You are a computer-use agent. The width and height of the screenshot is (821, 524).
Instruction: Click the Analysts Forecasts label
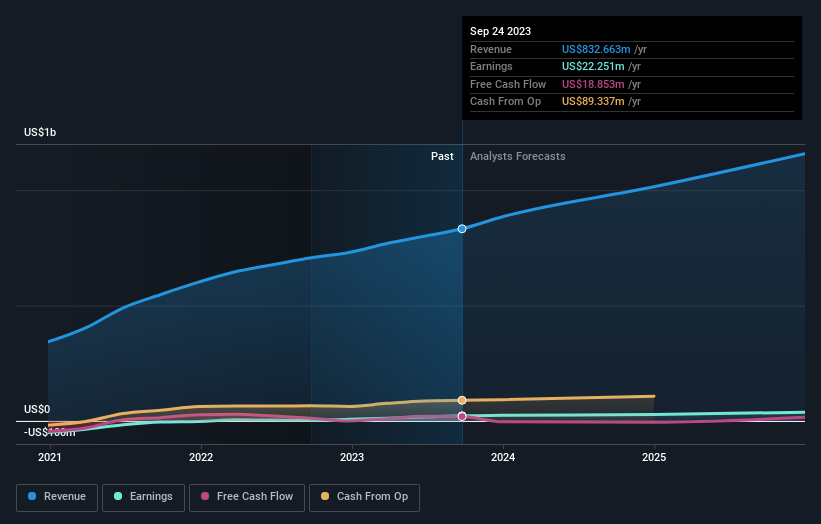tap(517, 157)
